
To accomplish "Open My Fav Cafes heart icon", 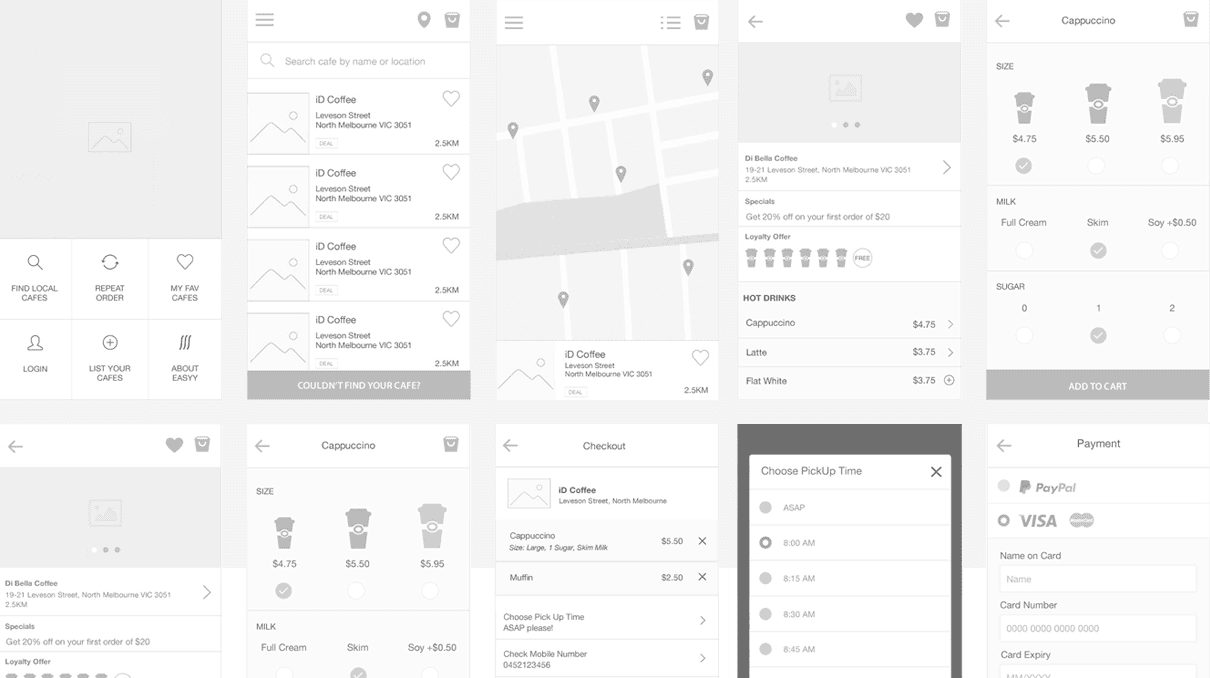I will coord(185,262).
